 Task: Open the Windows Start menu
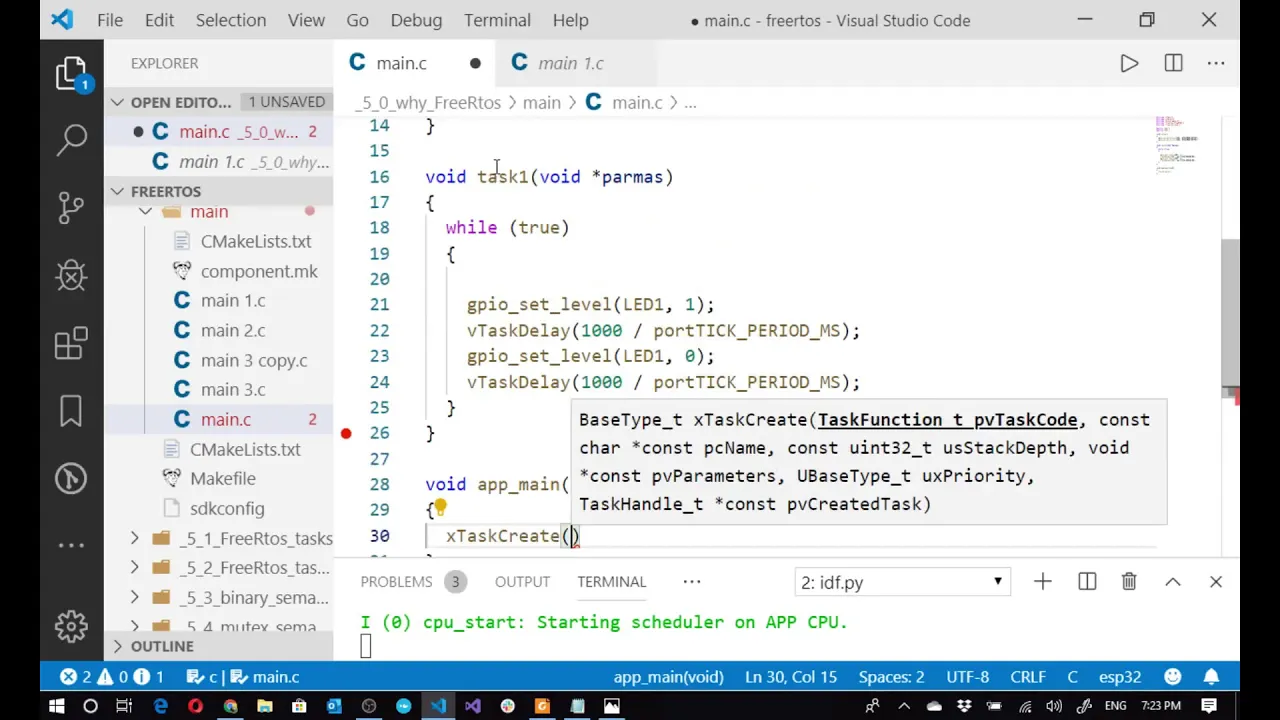click(56, 706)
